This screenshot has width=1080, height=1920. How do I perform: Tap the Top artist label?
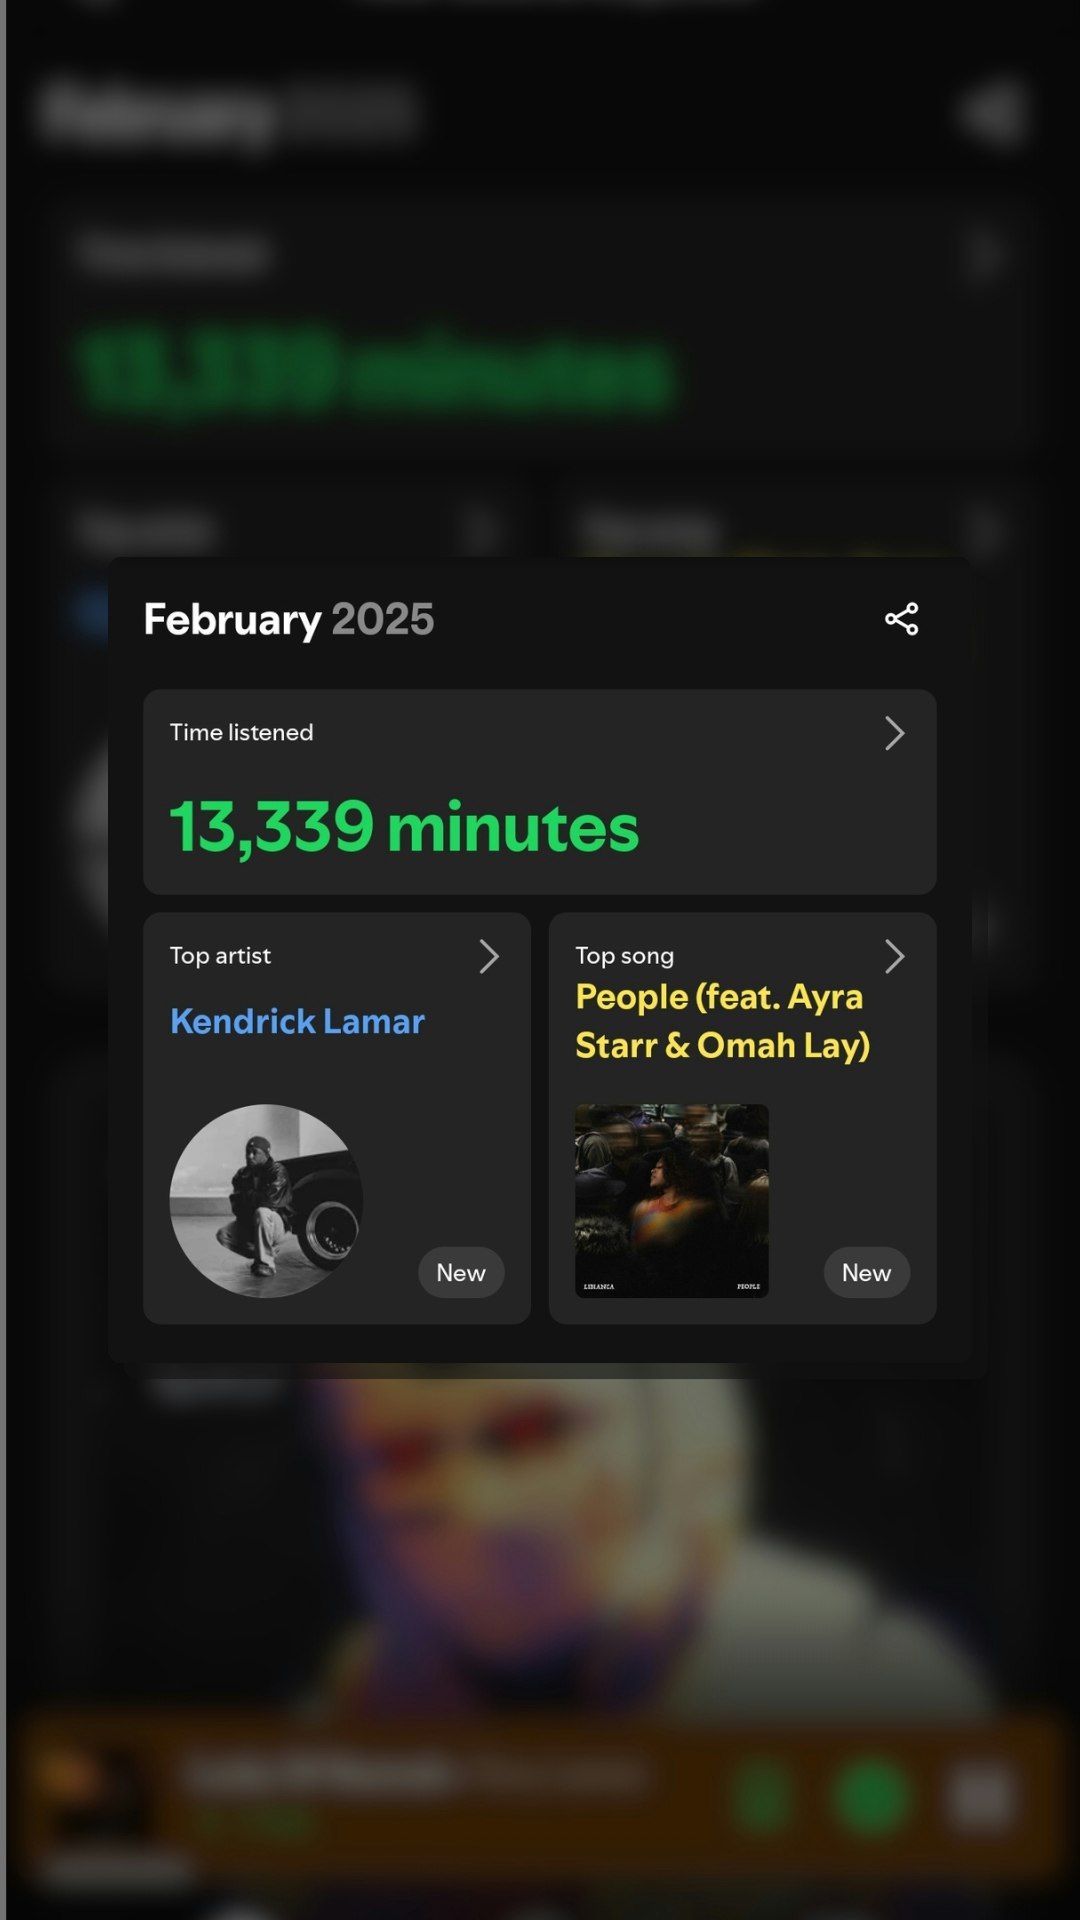pos(220,955)
